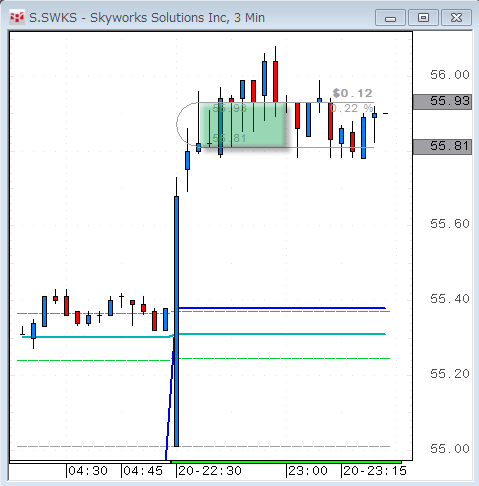Click the teal horizontal indicator line
This screenshot has width=479, height=486.
(282, 334)
